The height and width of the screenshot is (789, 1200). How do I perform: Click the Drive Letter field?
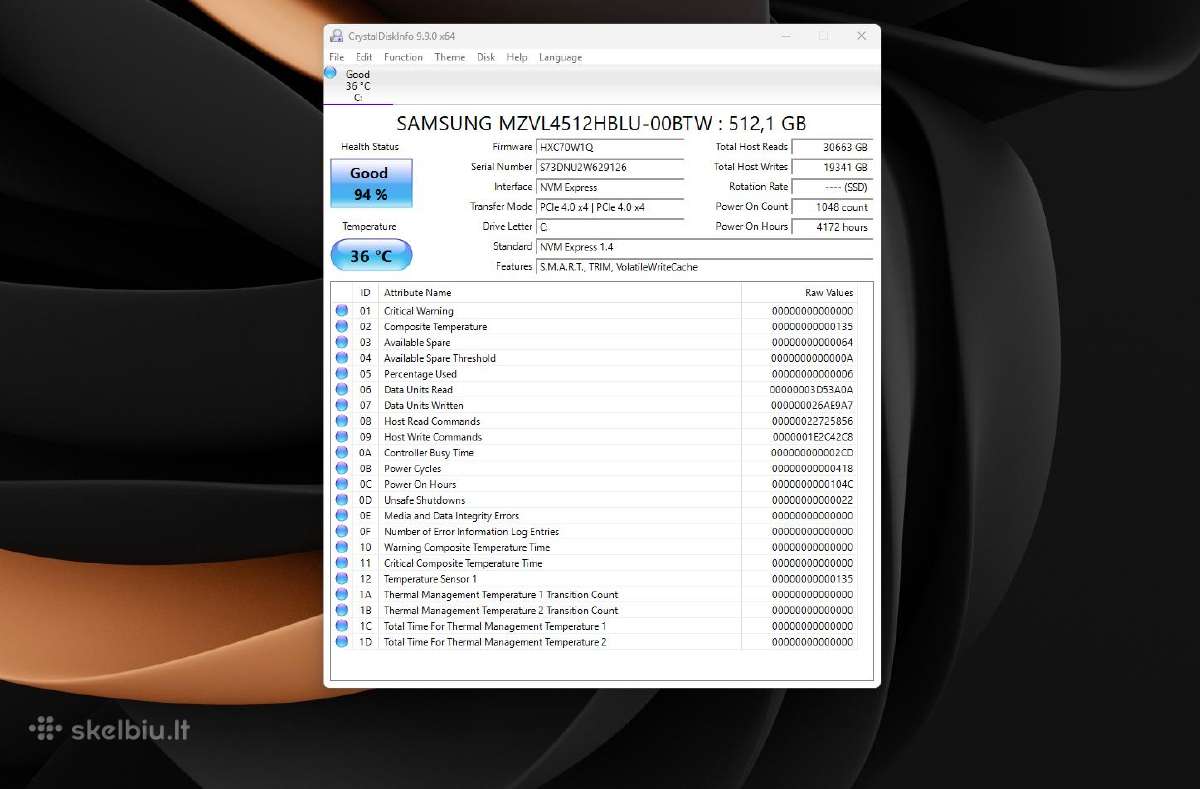point(610,227)
